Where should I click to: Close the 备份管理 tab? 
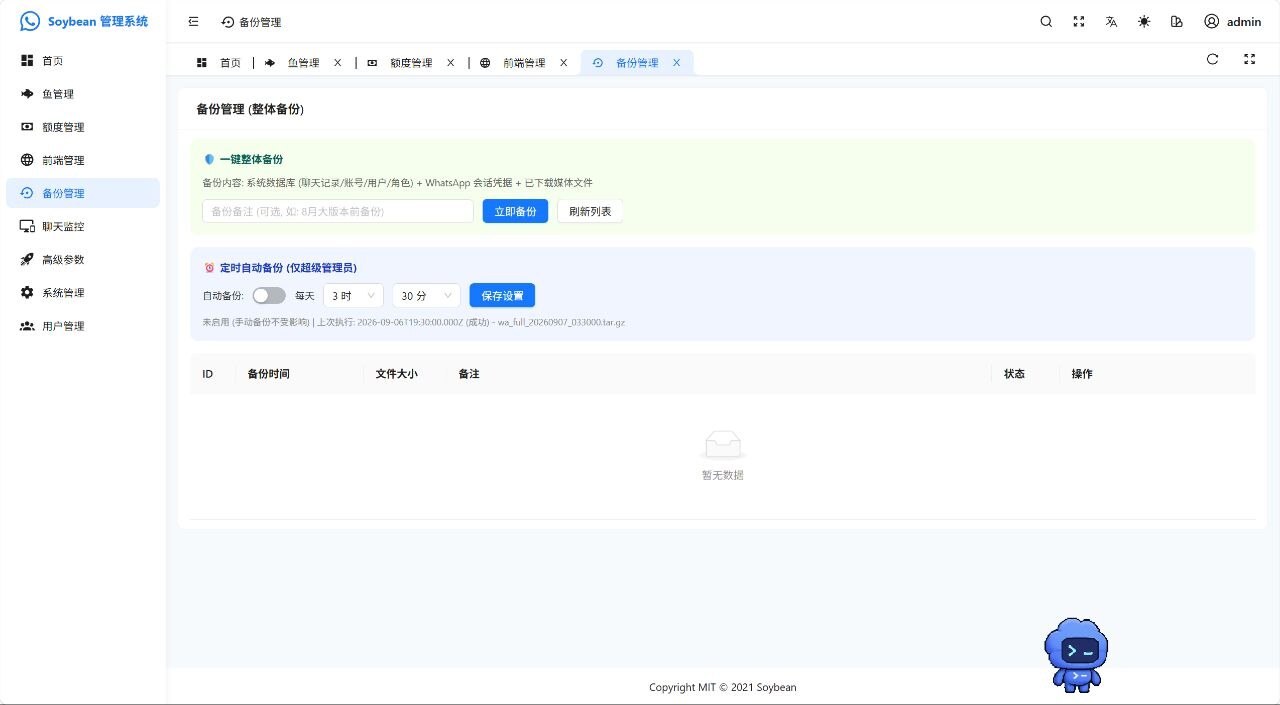(x=676, y=62)
